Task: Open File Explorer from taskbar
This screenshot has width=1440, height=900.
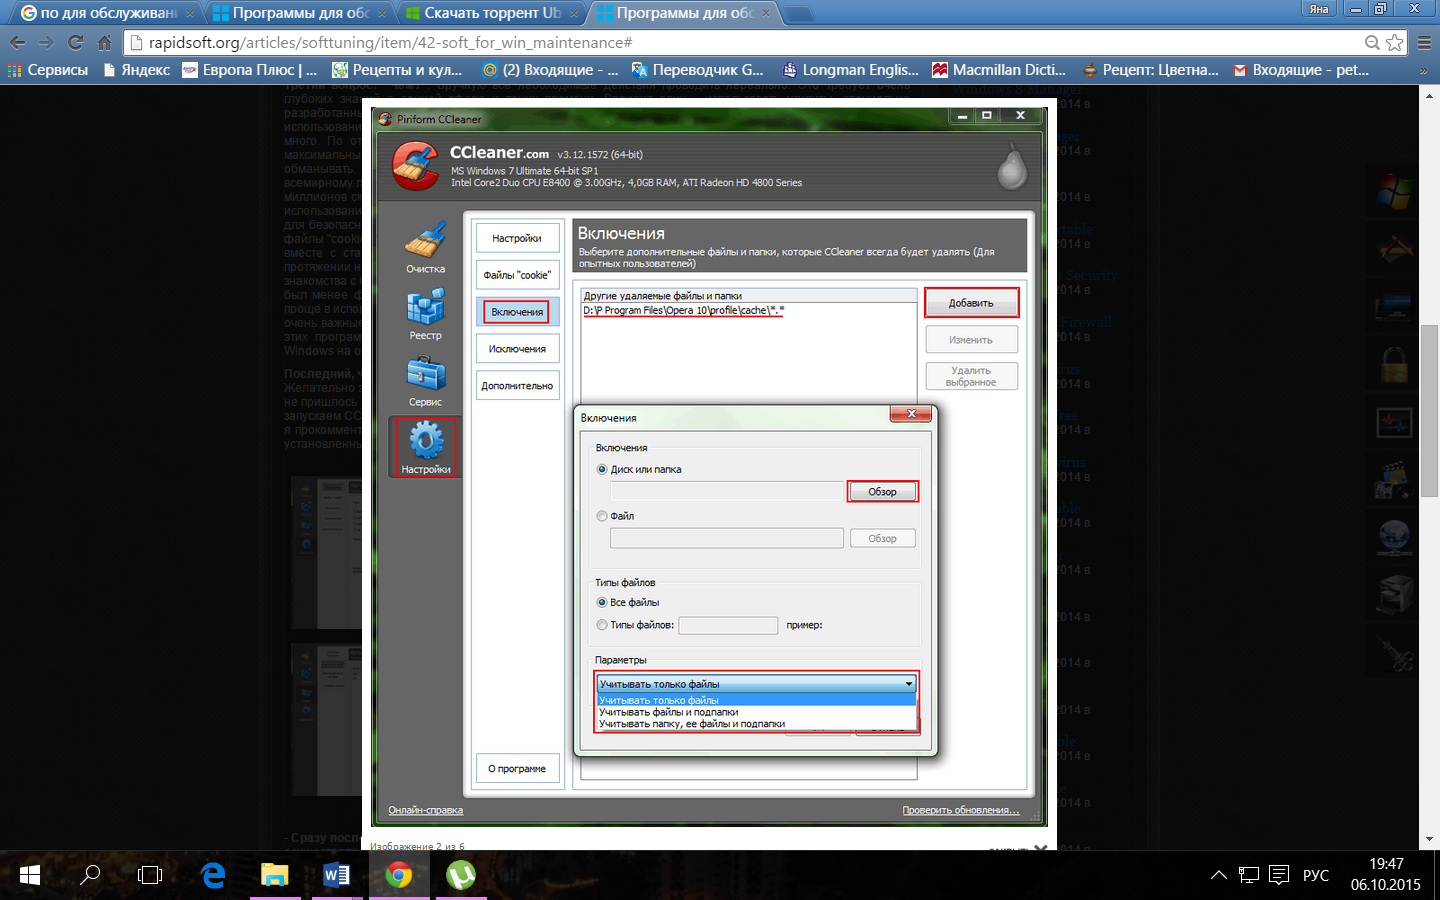Action: coord(275,875)
